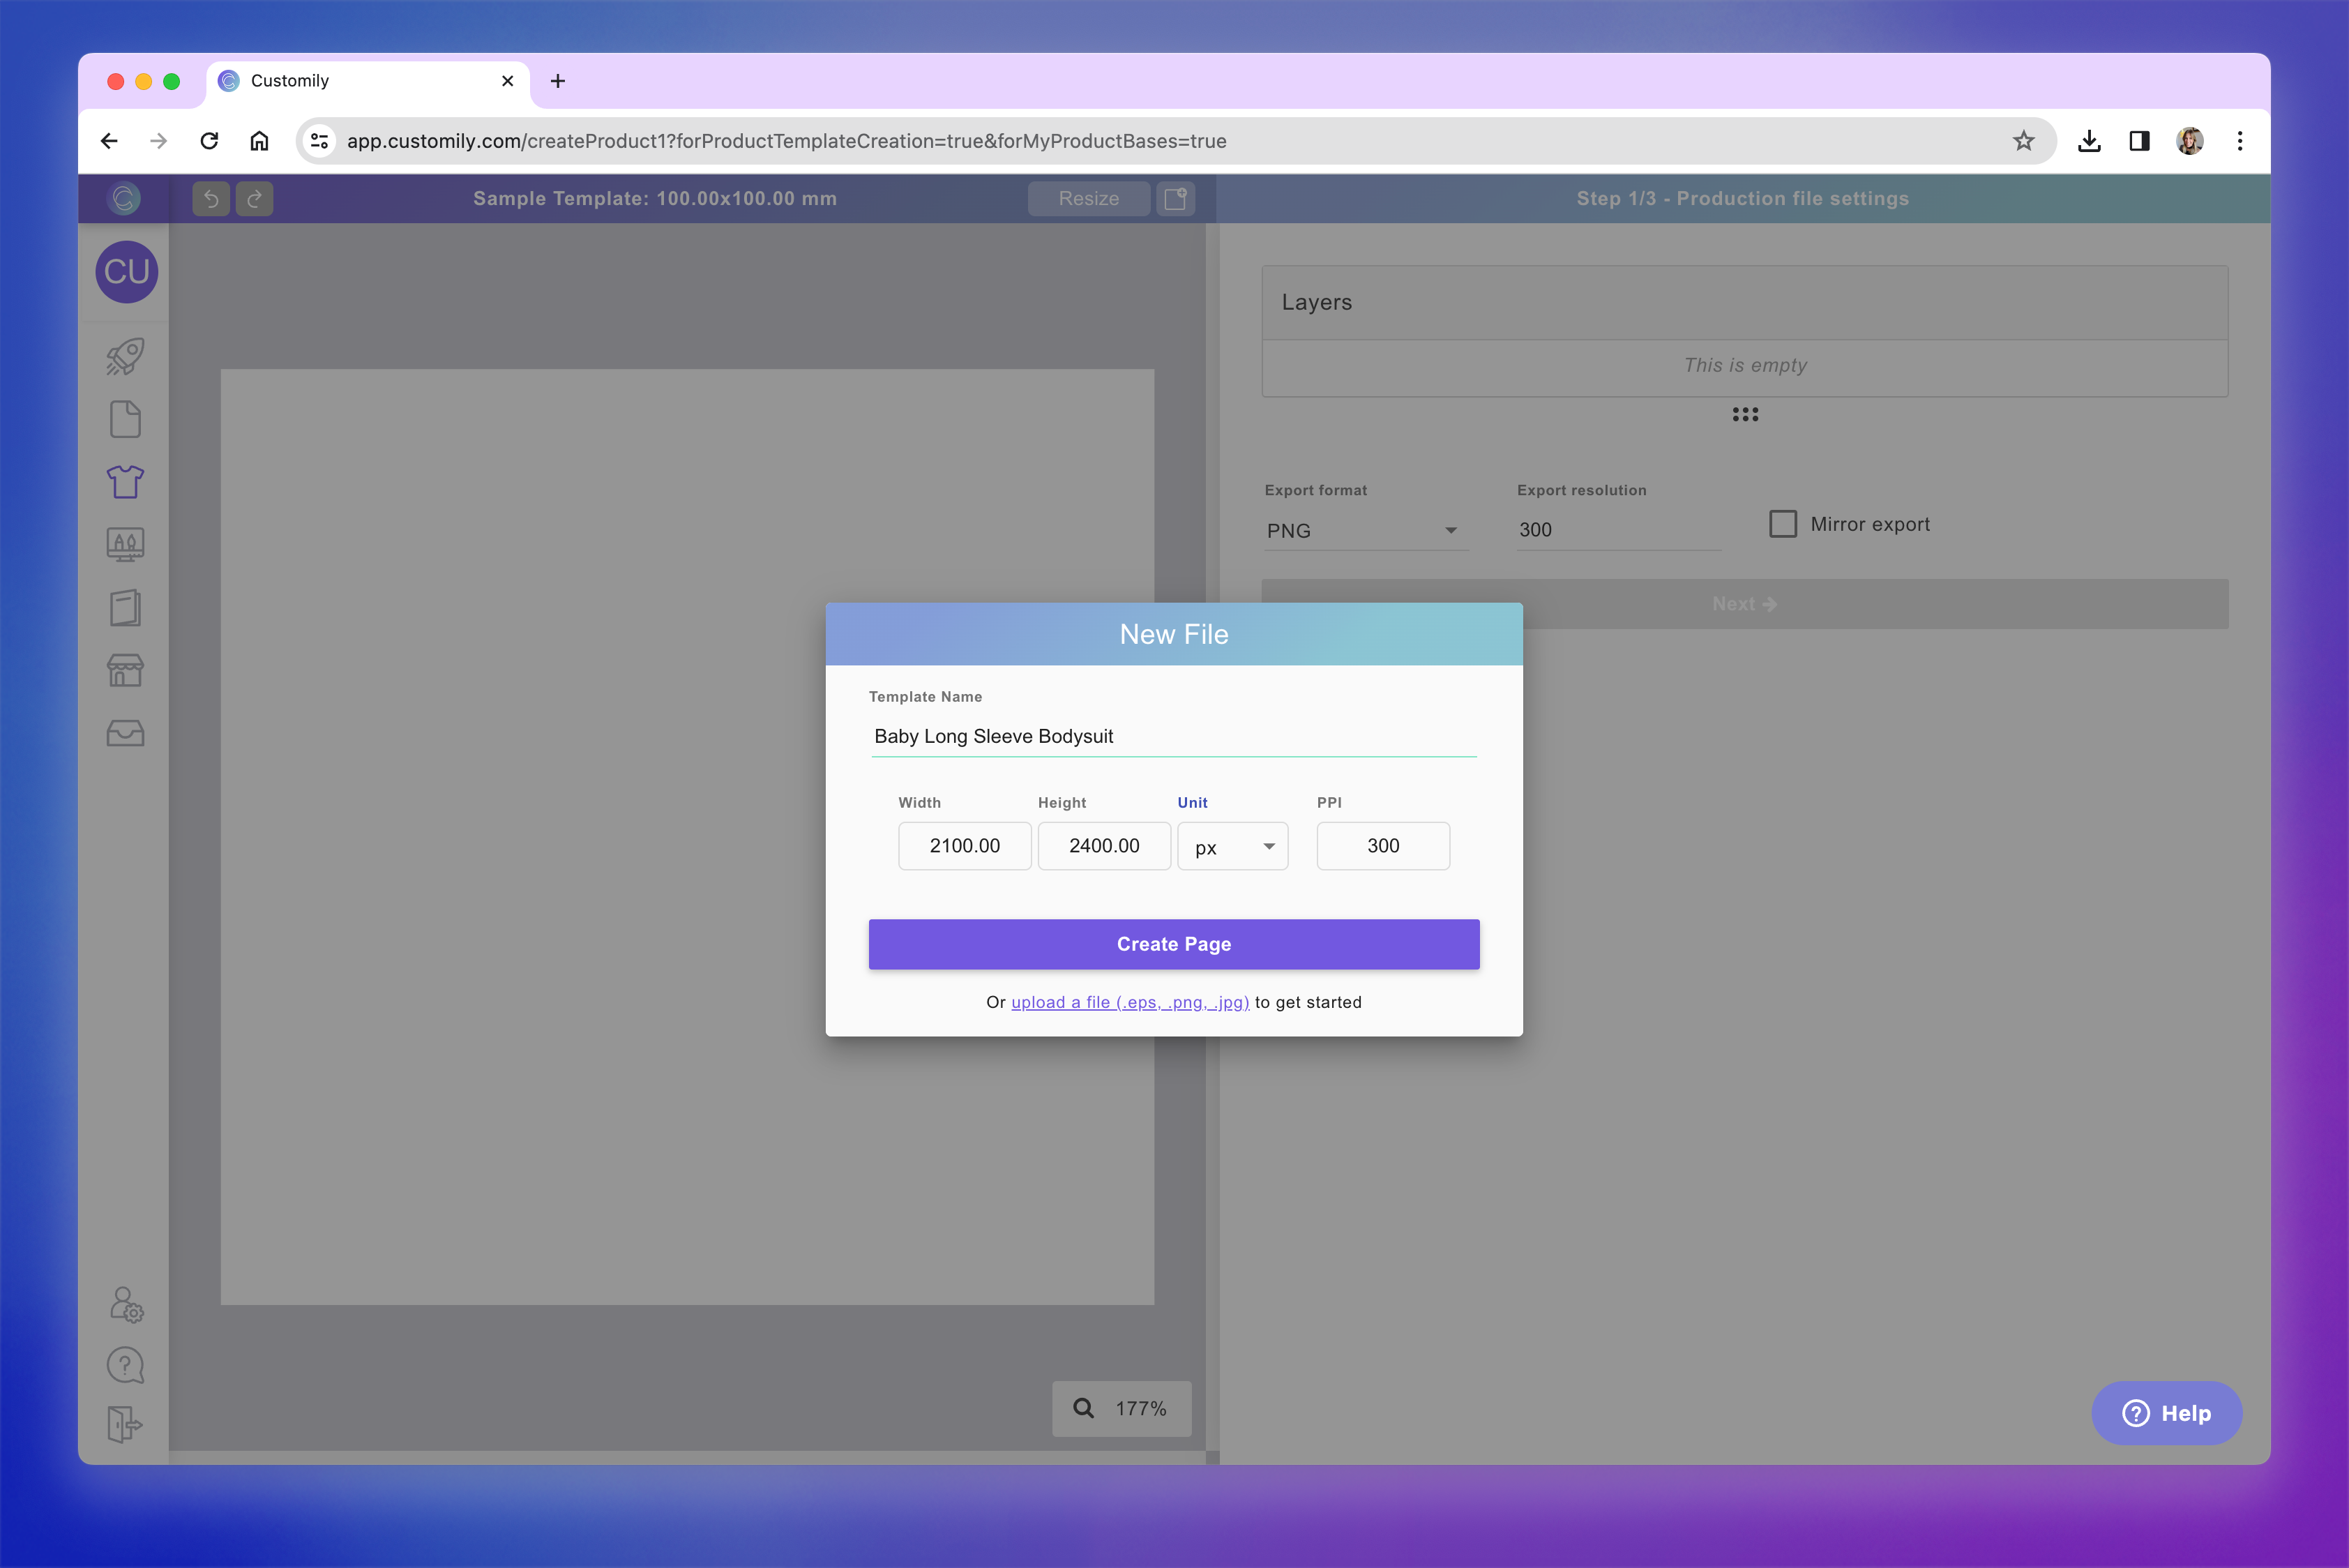Screen dimensions: 2349x1568
Task: Toggle the new page icon beside Resize
Action: 1176,198
